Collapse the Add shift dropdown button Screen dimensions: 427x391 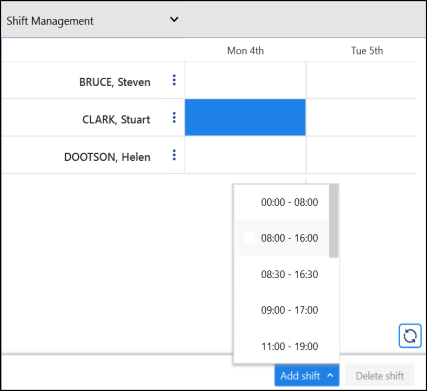pyautogui.click(x=307, y=375)
